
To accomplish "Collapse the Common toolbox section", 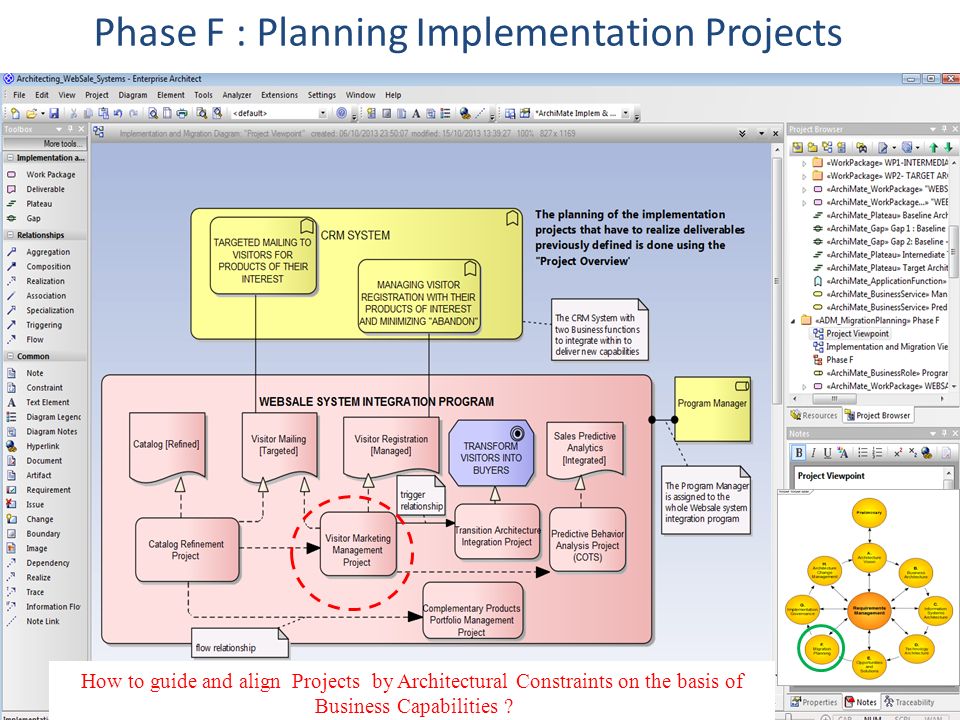I will tap(10, 356).
